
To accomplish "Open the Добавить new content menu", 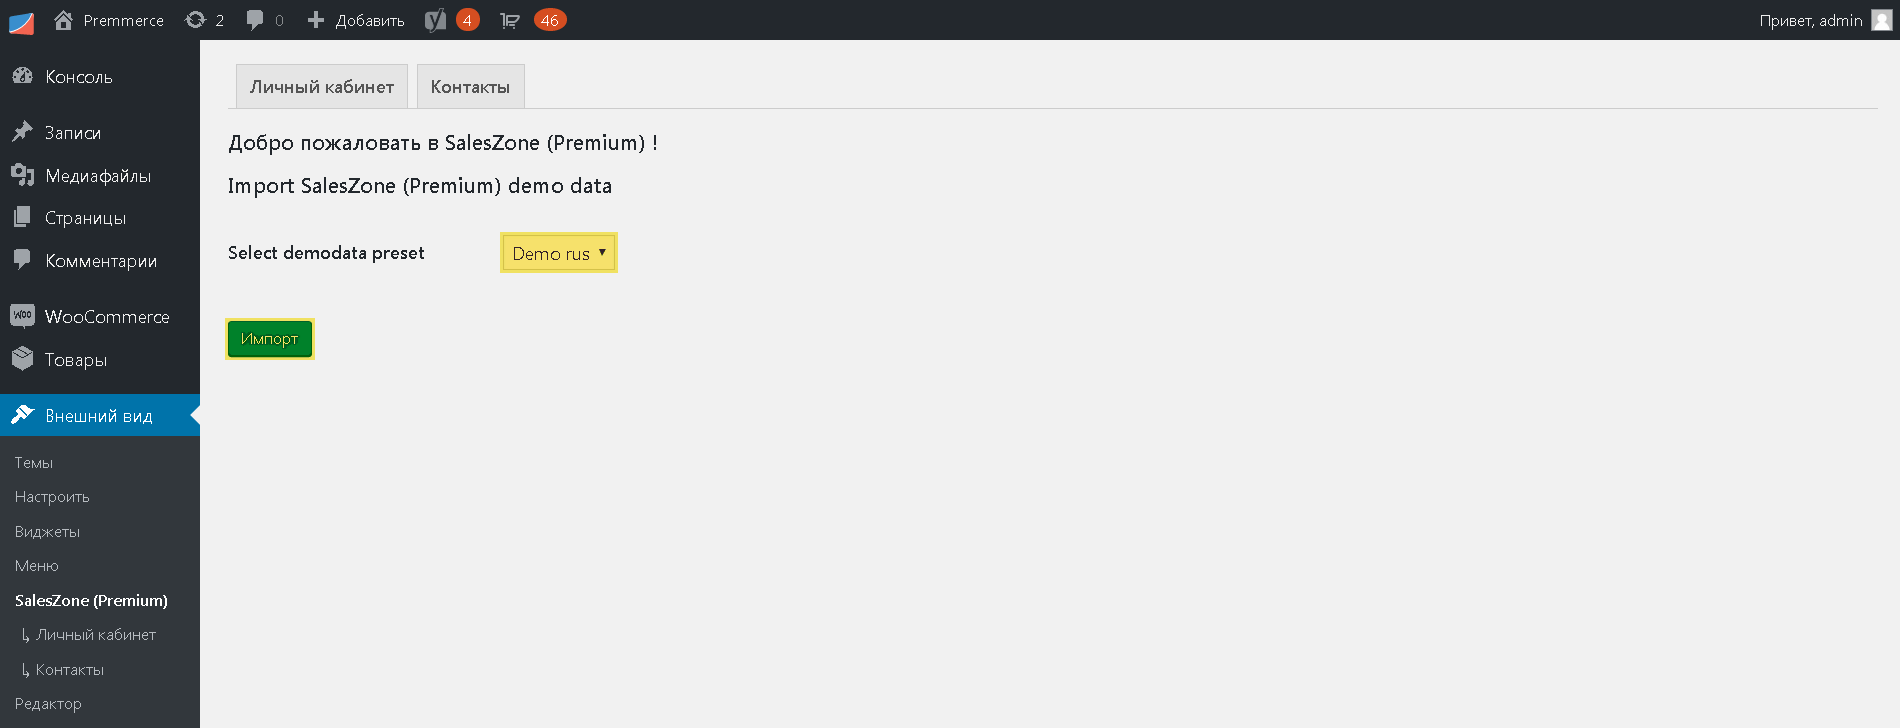I will 356,20.
